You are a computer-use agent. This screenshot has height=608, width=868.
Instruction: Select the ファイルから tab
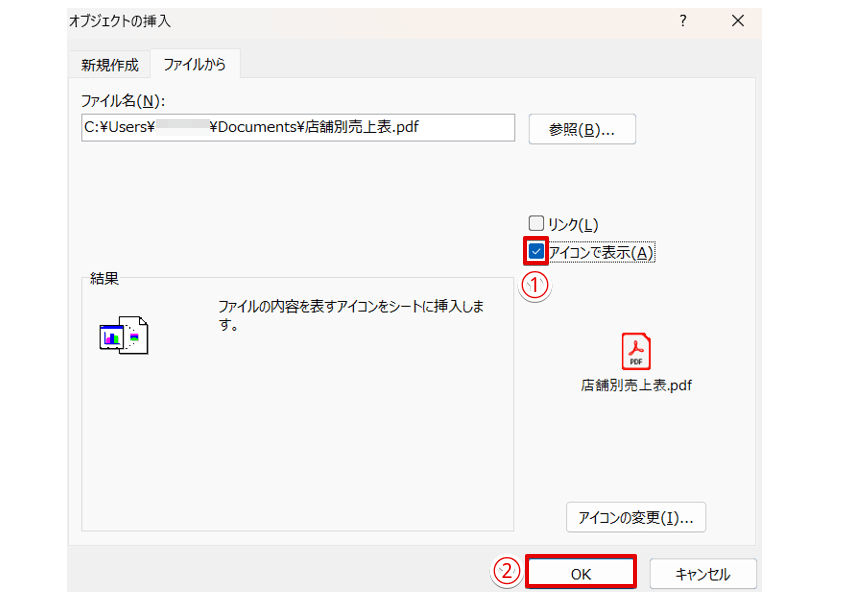tap(195, 63)
